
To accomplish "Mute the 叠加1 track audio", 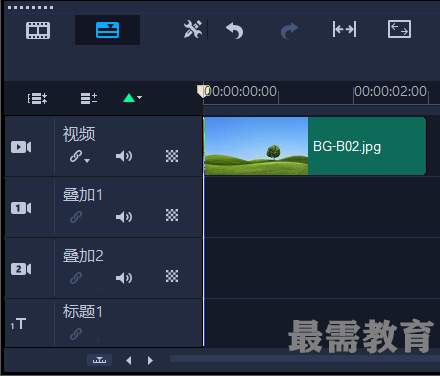I will point(124,217).
